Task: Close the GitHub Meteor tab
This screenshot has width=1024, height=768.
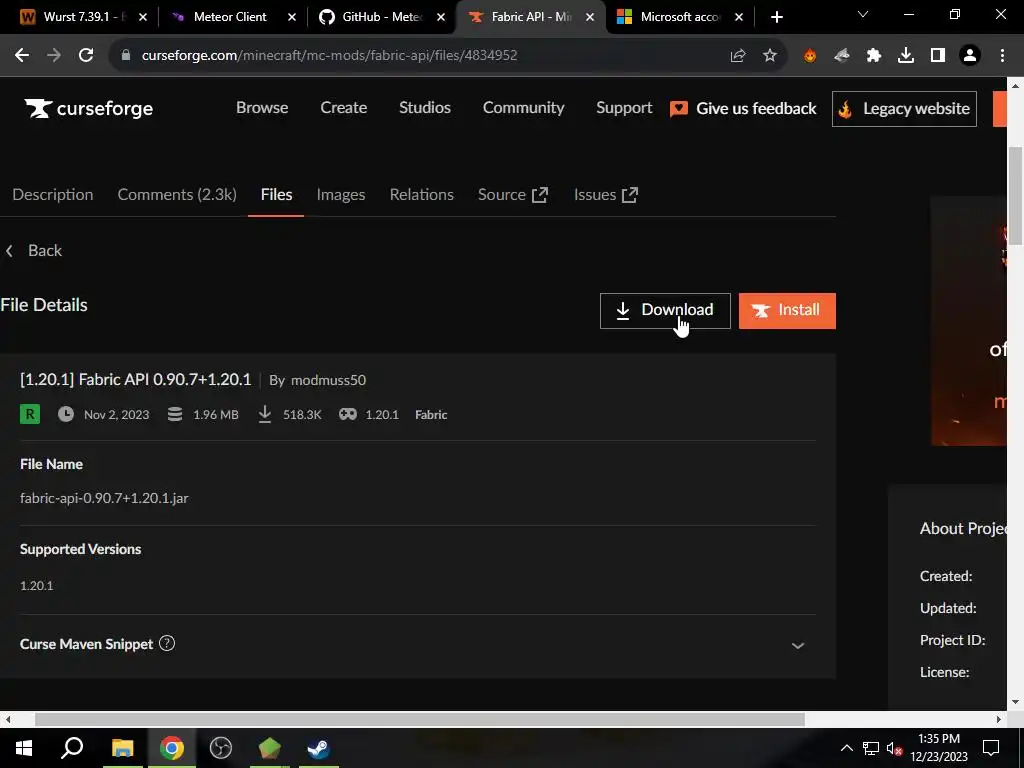Action: (441, 17)
